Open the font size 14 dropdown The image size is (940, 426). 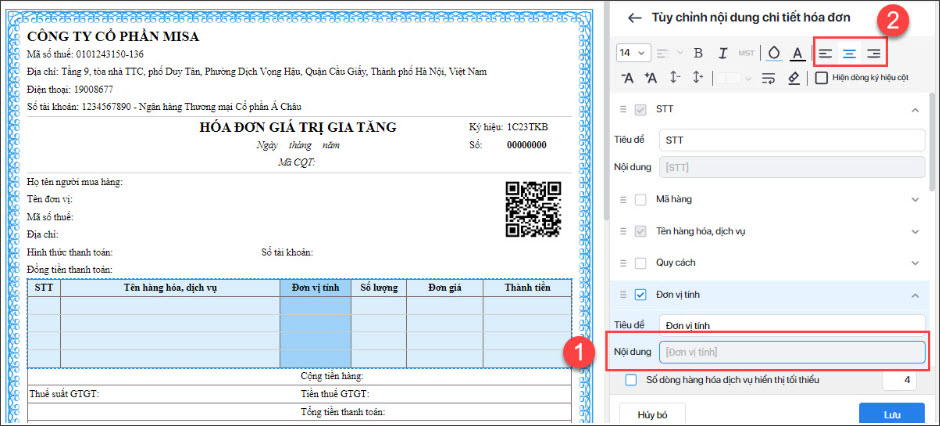[x=634, y=53]
